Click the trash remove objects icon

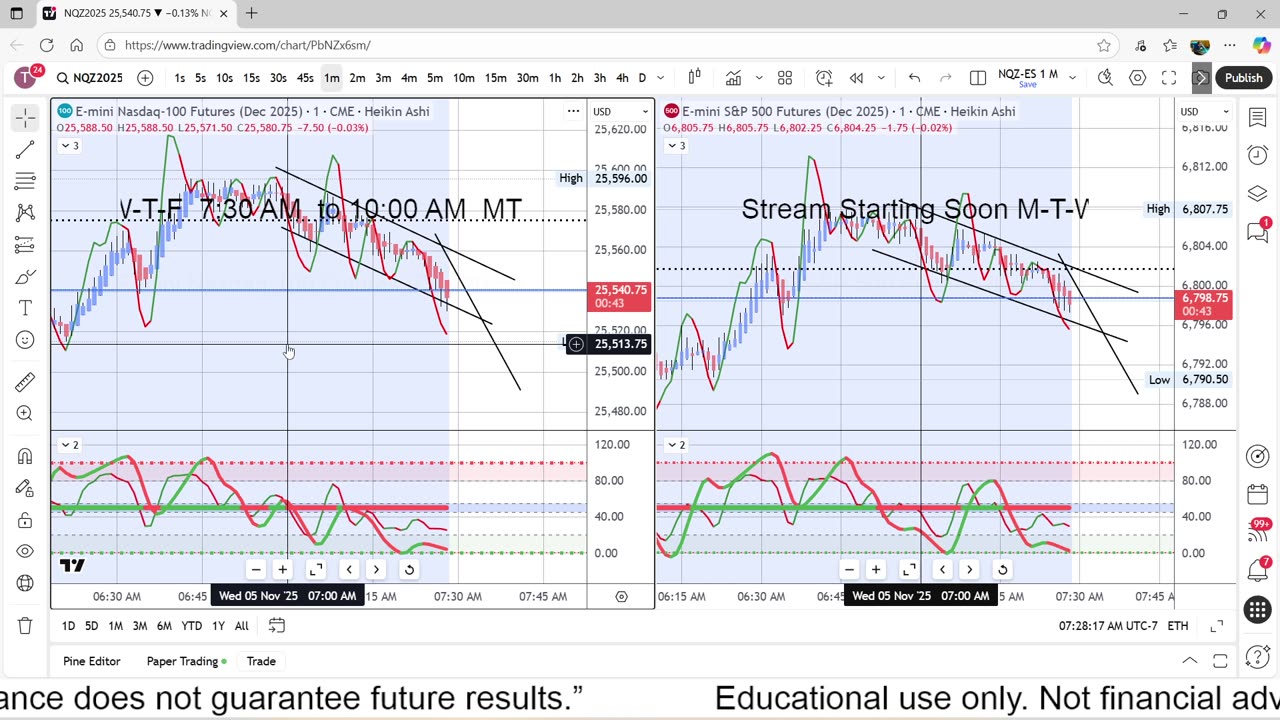25,626
